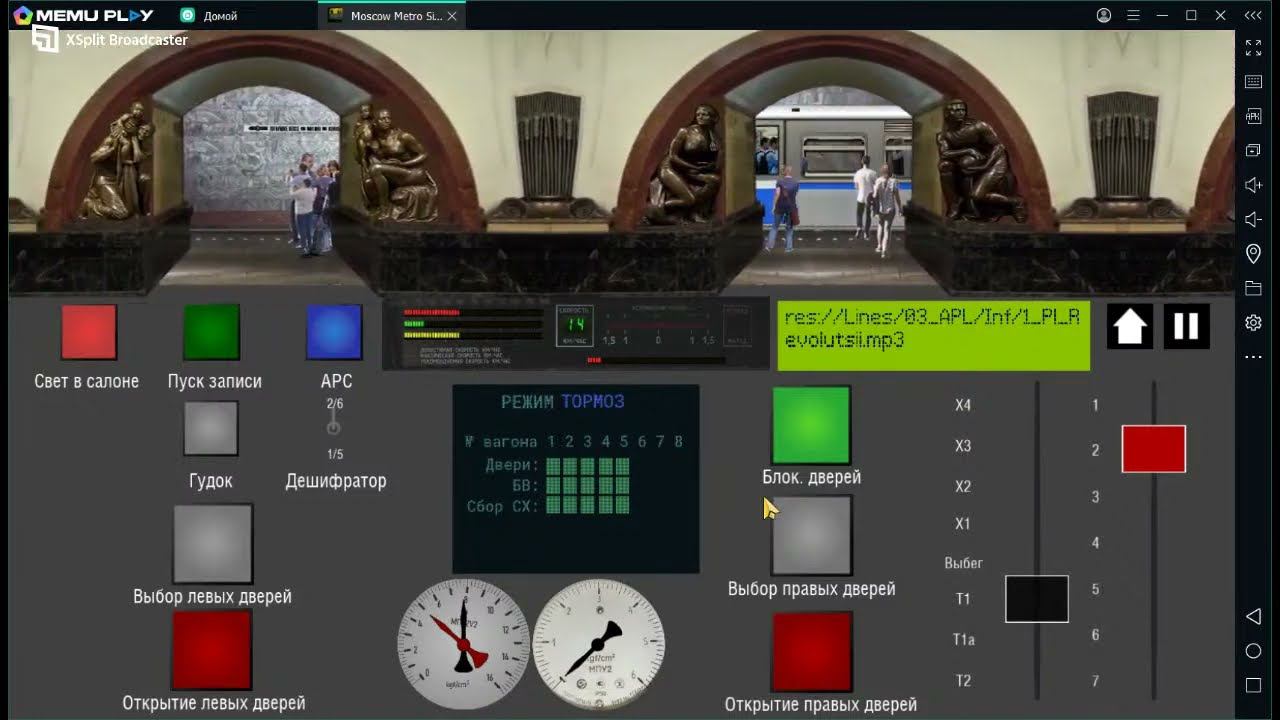Click green audio file path display
1280x720 pixels.
[x=933, y=335]
